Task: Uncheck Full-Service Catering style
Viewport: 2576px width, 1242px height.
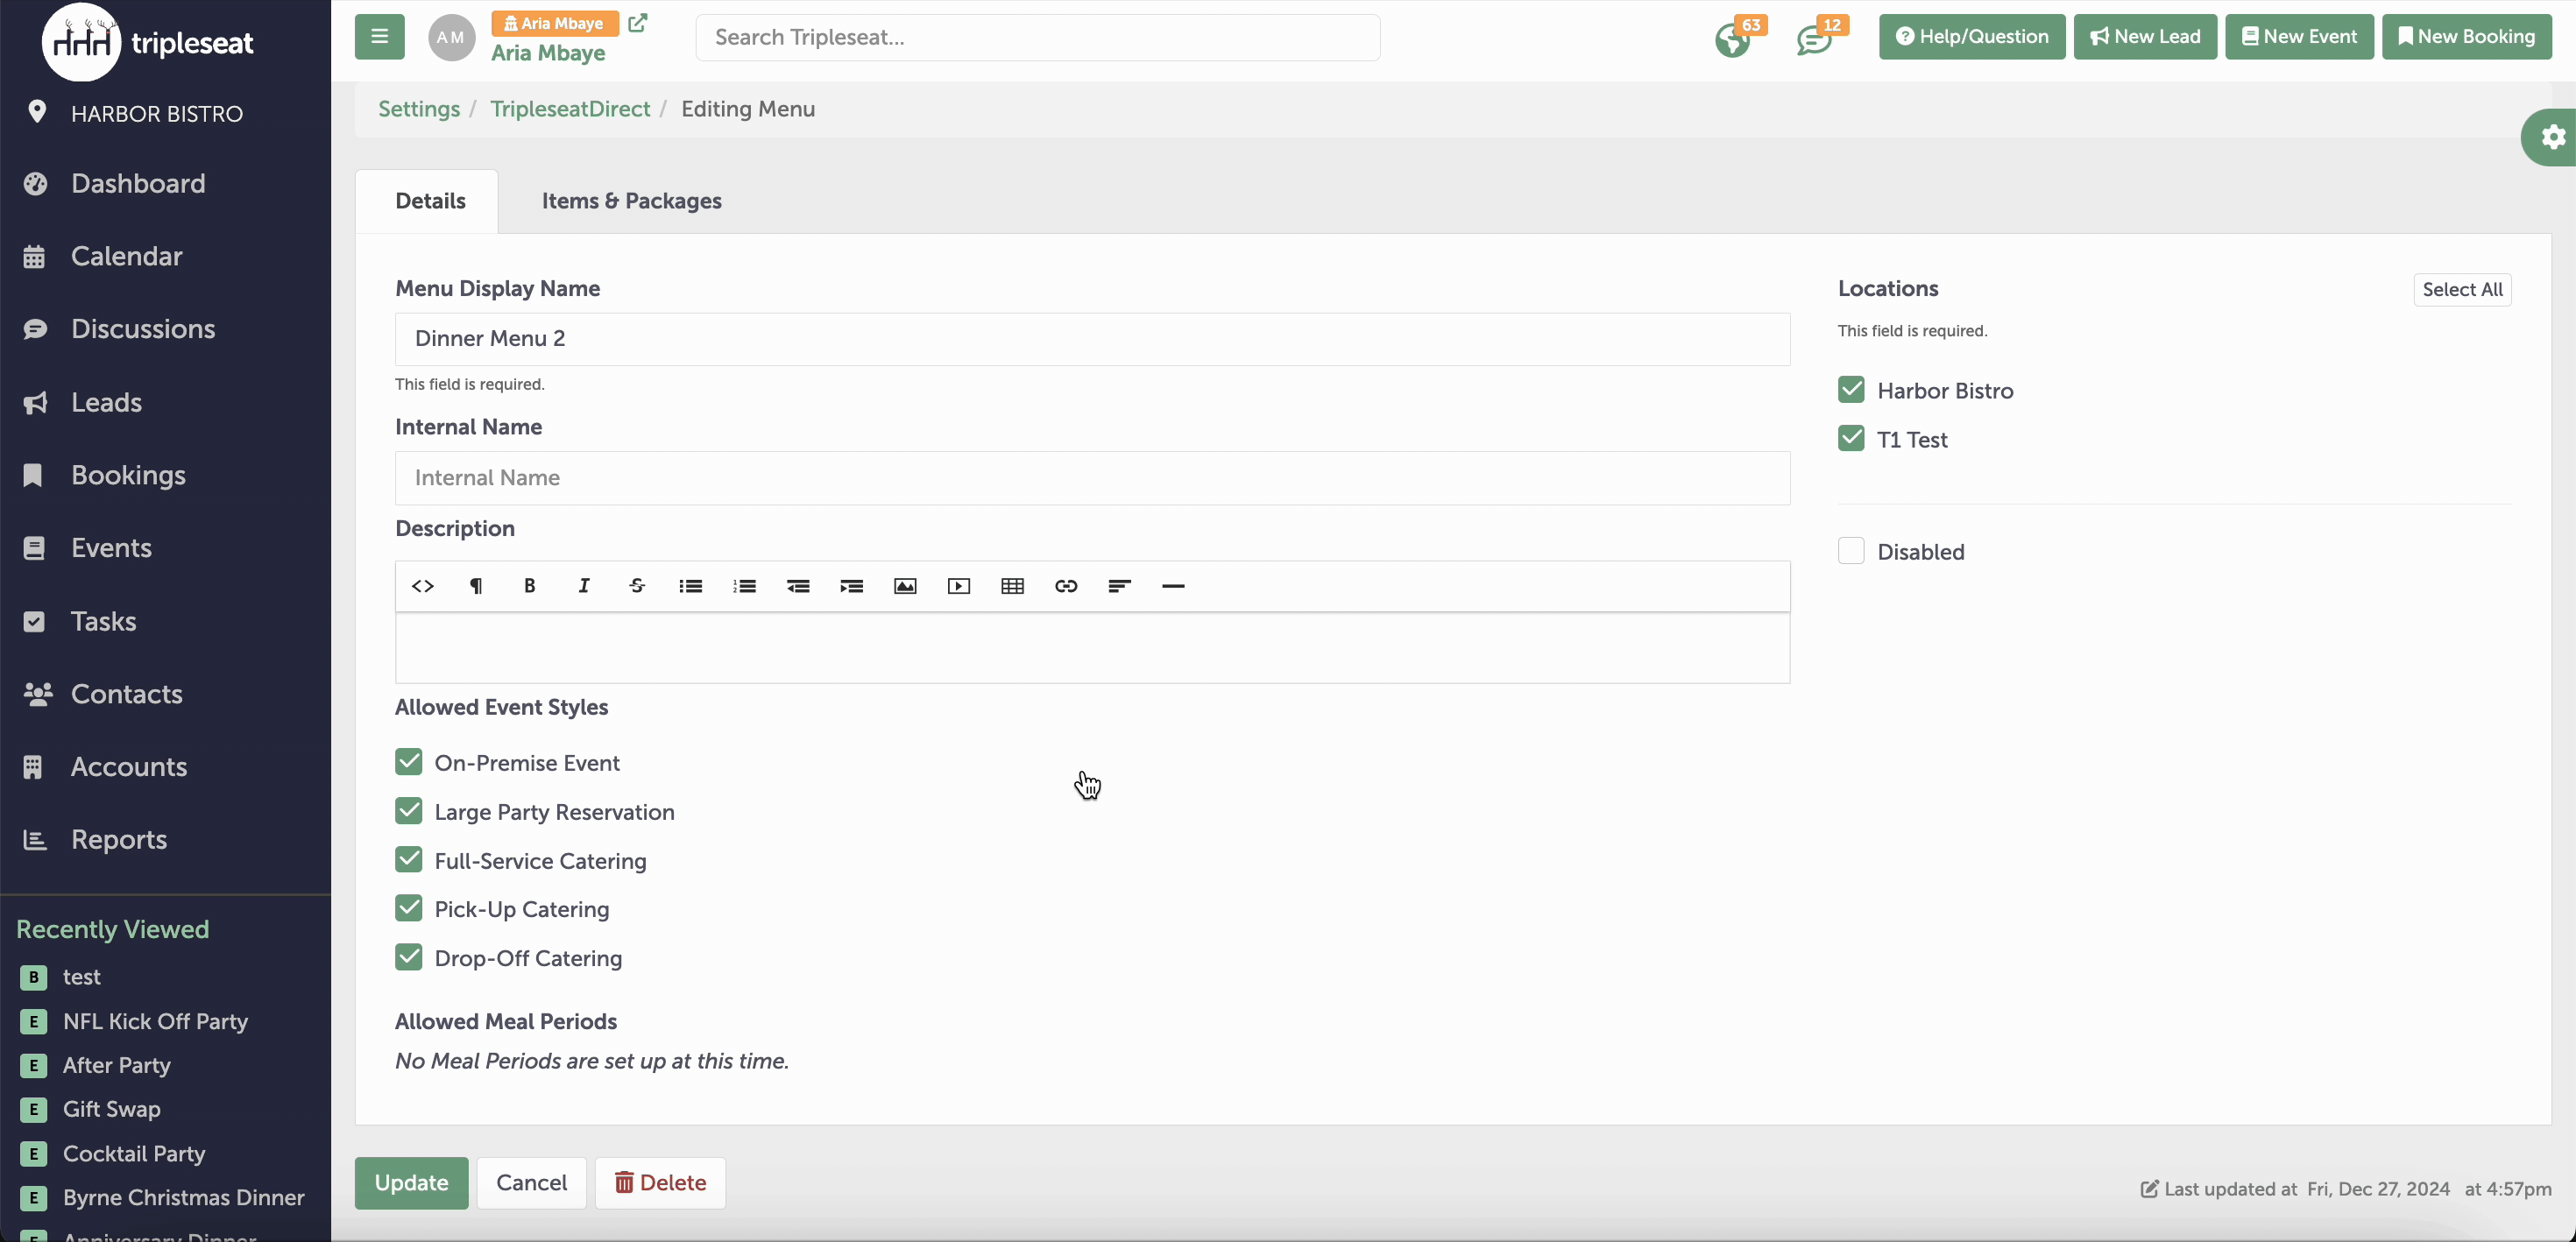Action: tap(409, 860)
